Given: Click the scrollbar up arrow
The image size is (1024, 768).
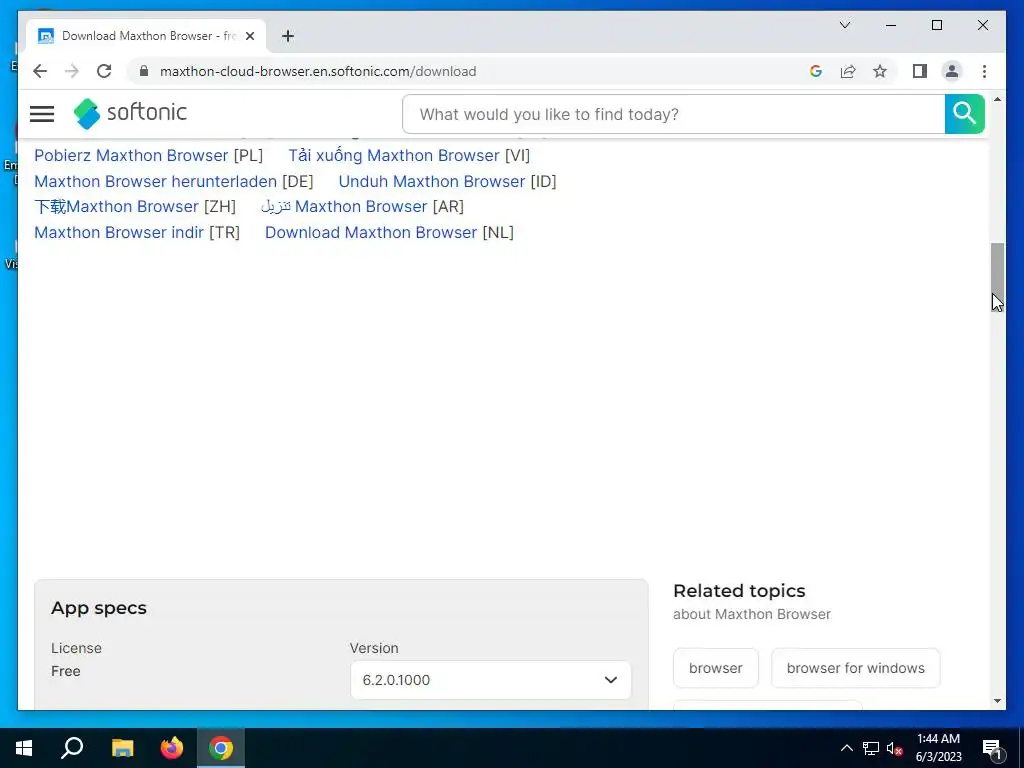Looking at the screenshot, I should click(997, 99).
